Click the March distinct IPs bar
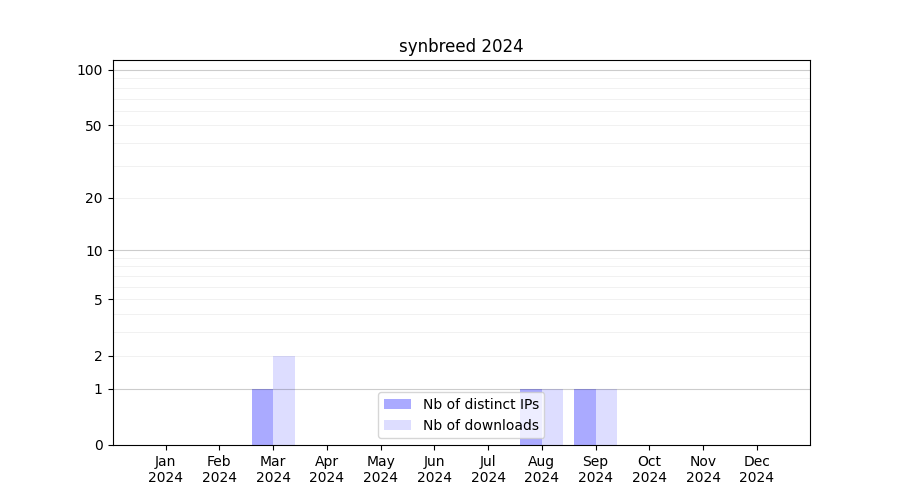This screenshot has height=500, width=900. [262, 416]
